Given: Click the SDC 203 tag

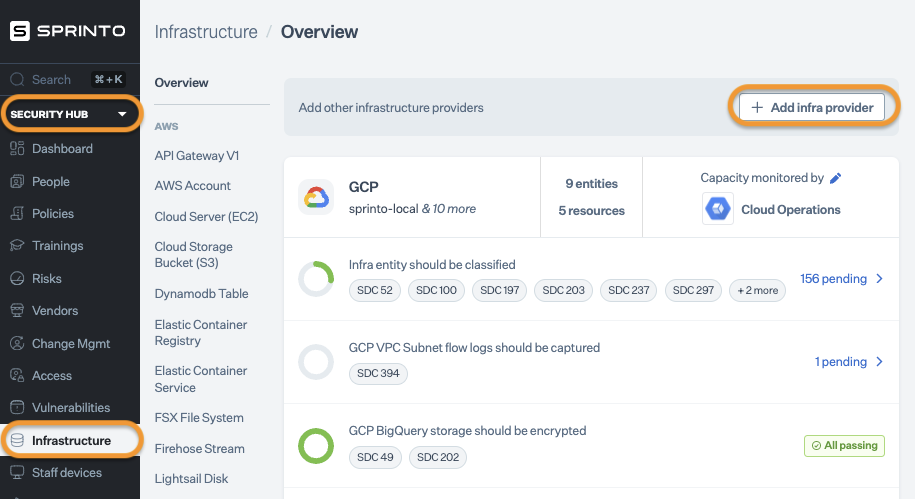Looking at the screenshot, I should pyautogui.click(x=564, y=291).
